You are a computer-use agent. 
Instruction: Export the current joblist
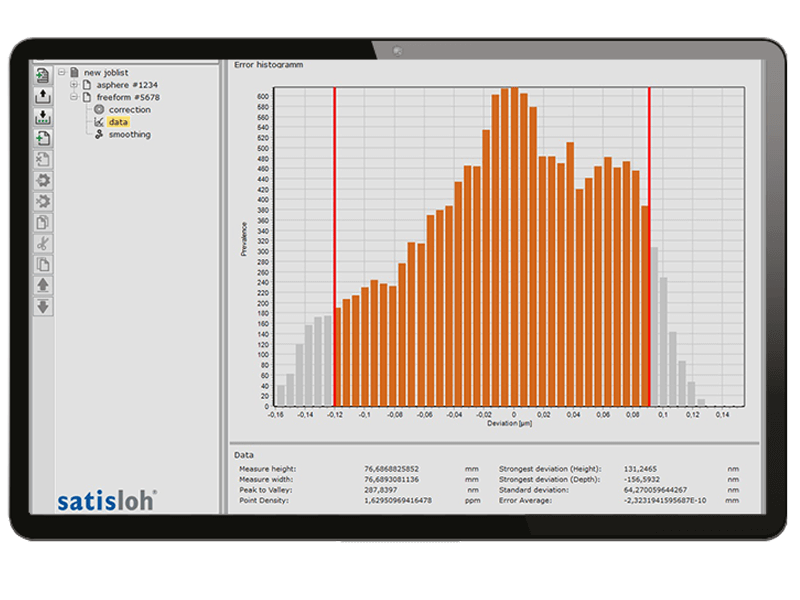point(41,97)
